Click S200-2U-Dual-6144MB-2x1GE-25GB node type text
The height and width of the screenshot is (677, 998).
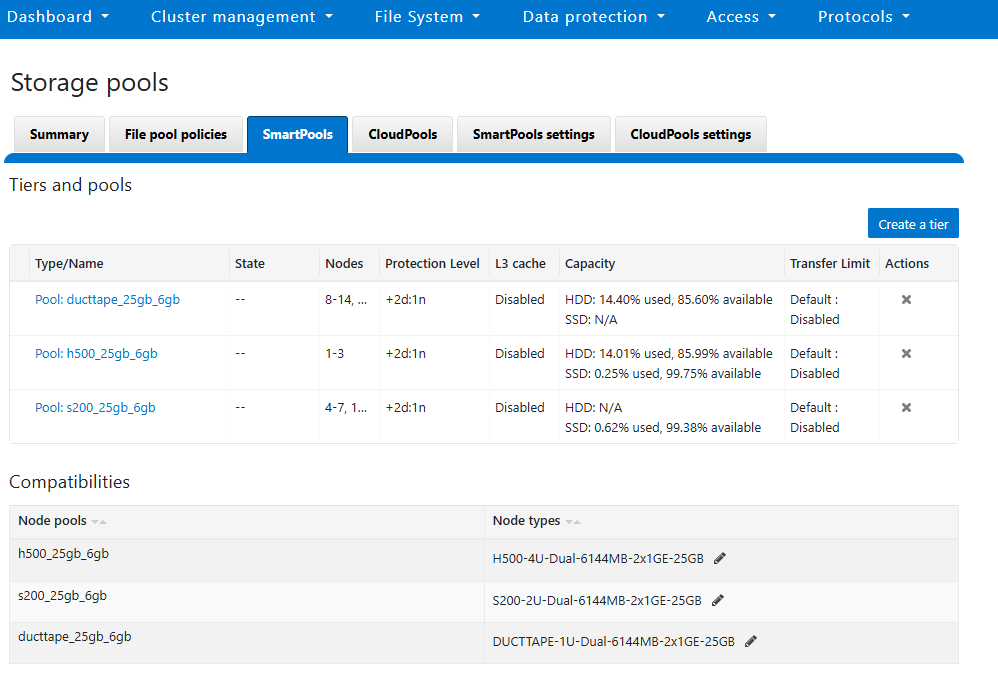coord(596,601)
